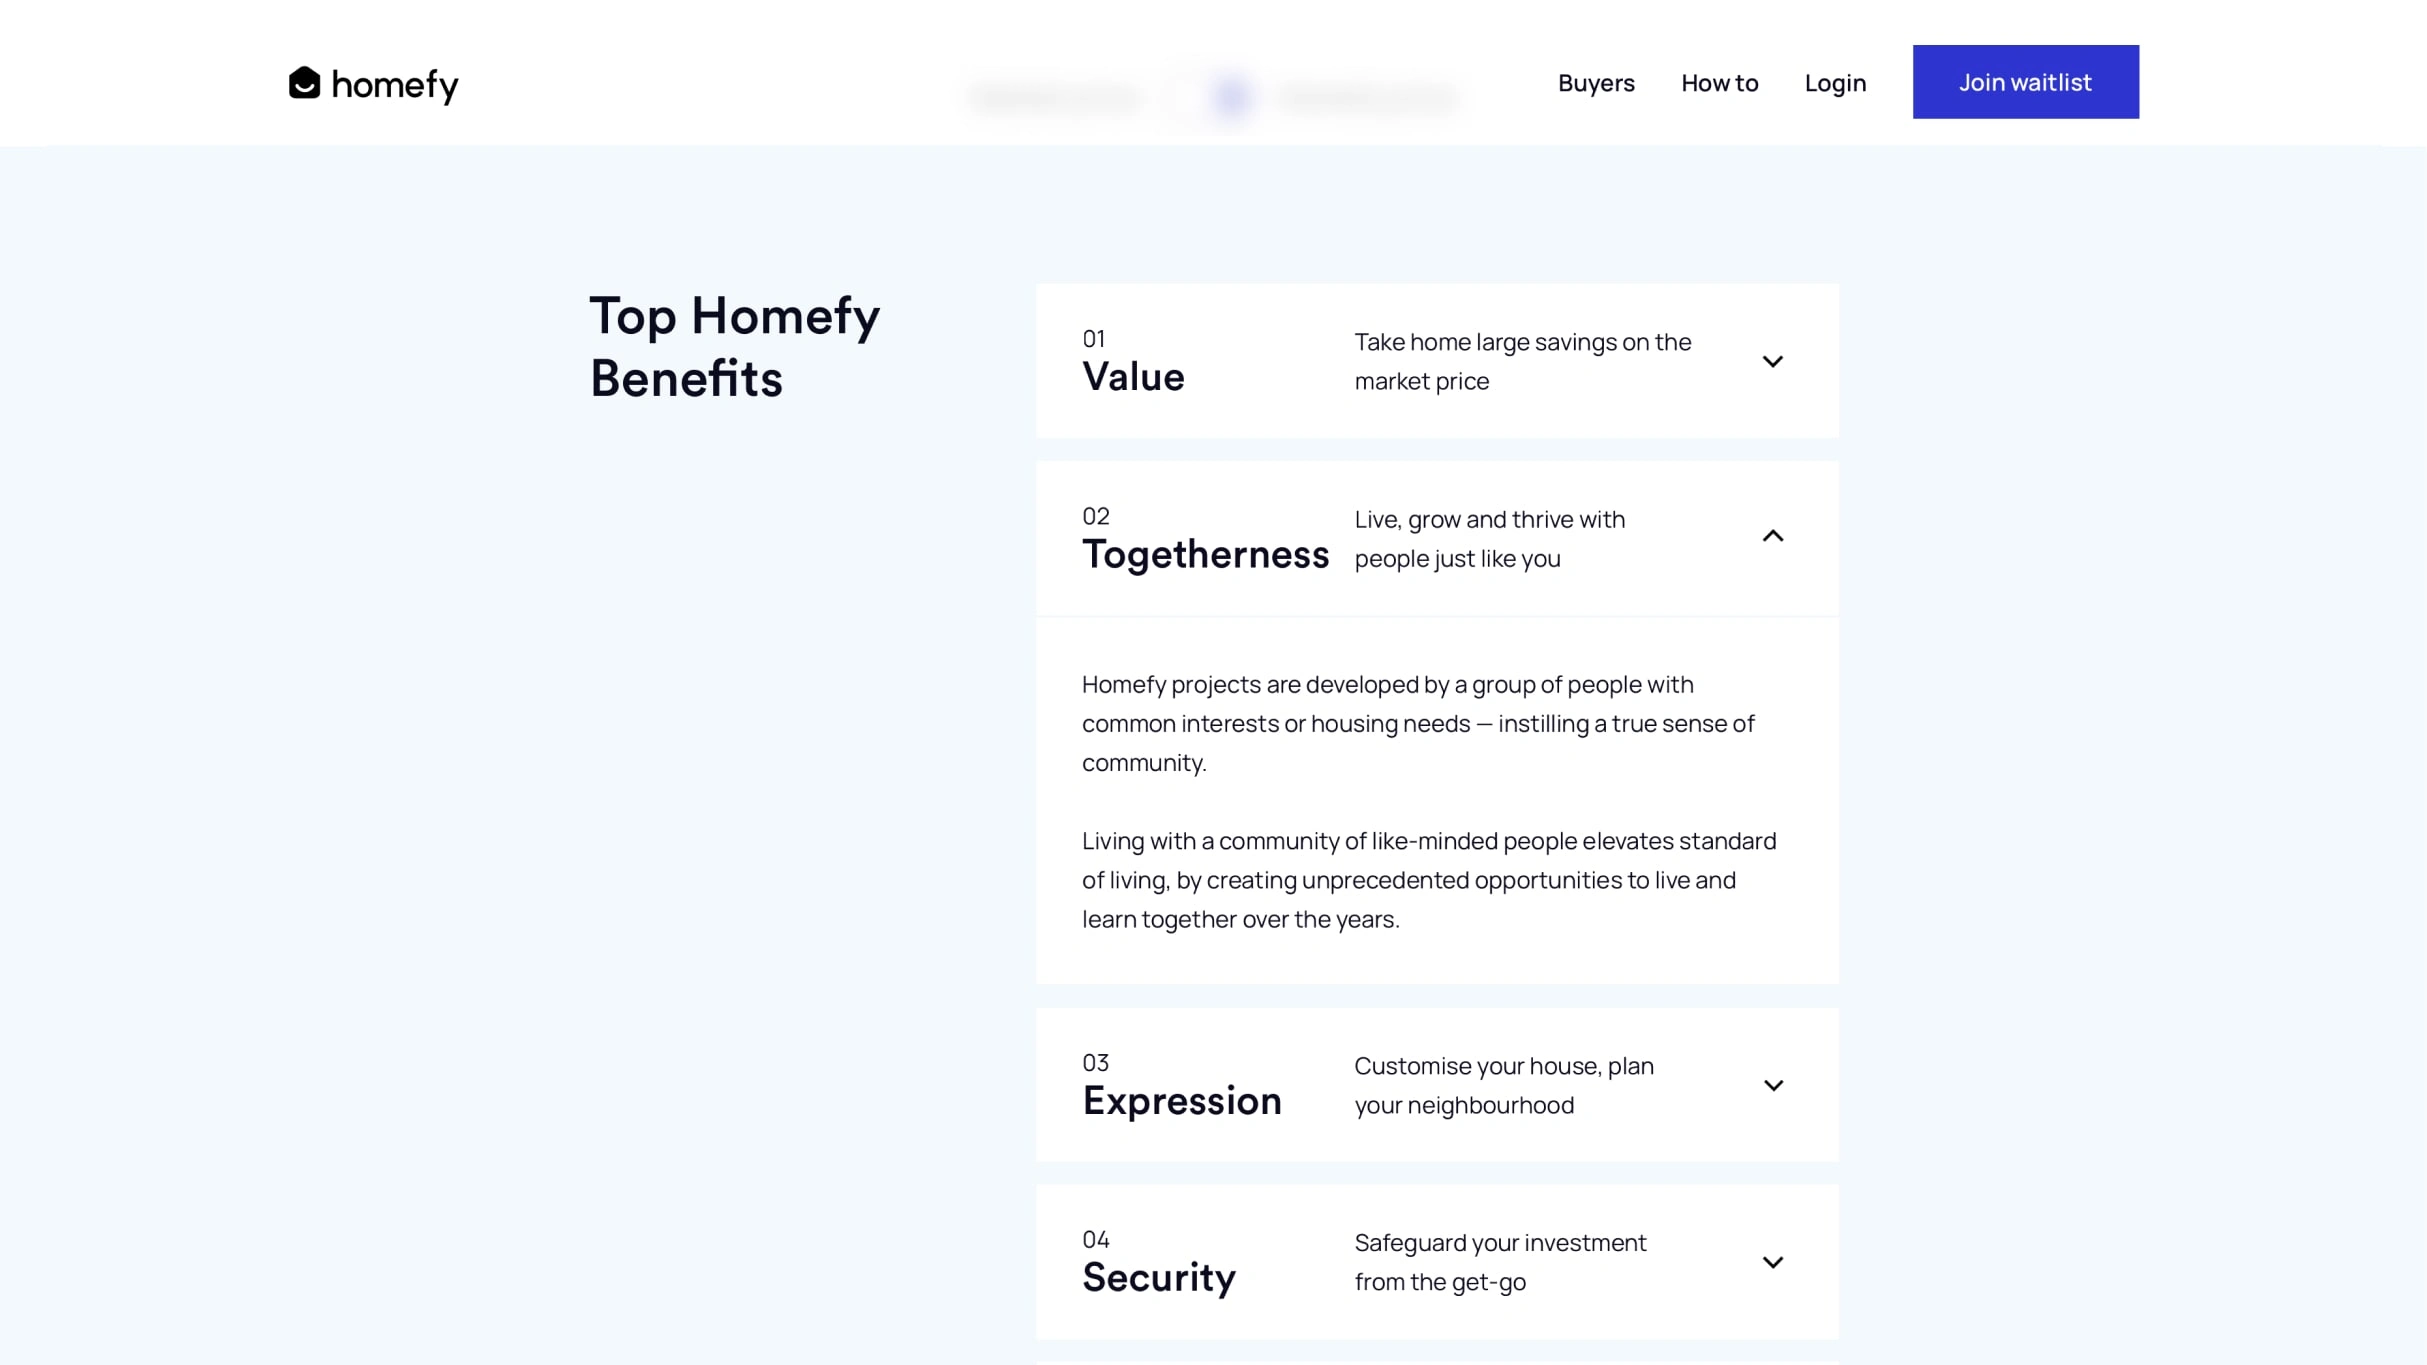Expand the Expression chevron arrow
The height and width of the screenshot is (1365, 2427).
coord(1773,1085)
